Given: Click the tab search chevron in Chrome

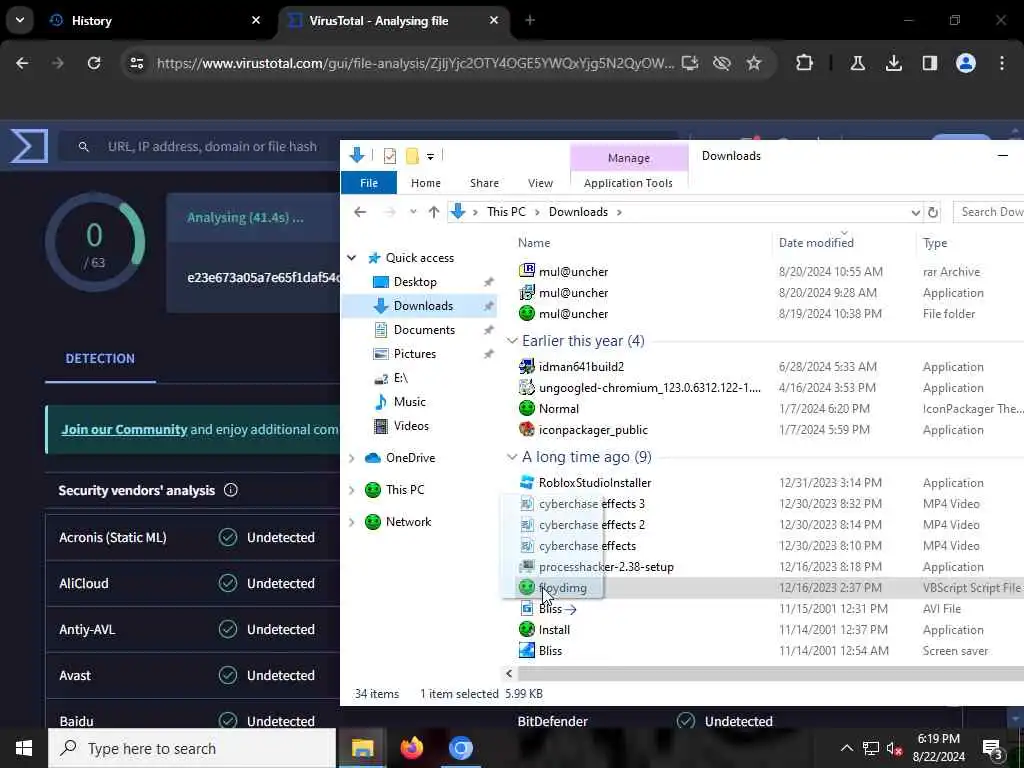Looking at the screenshot, I should click(20, 20).
